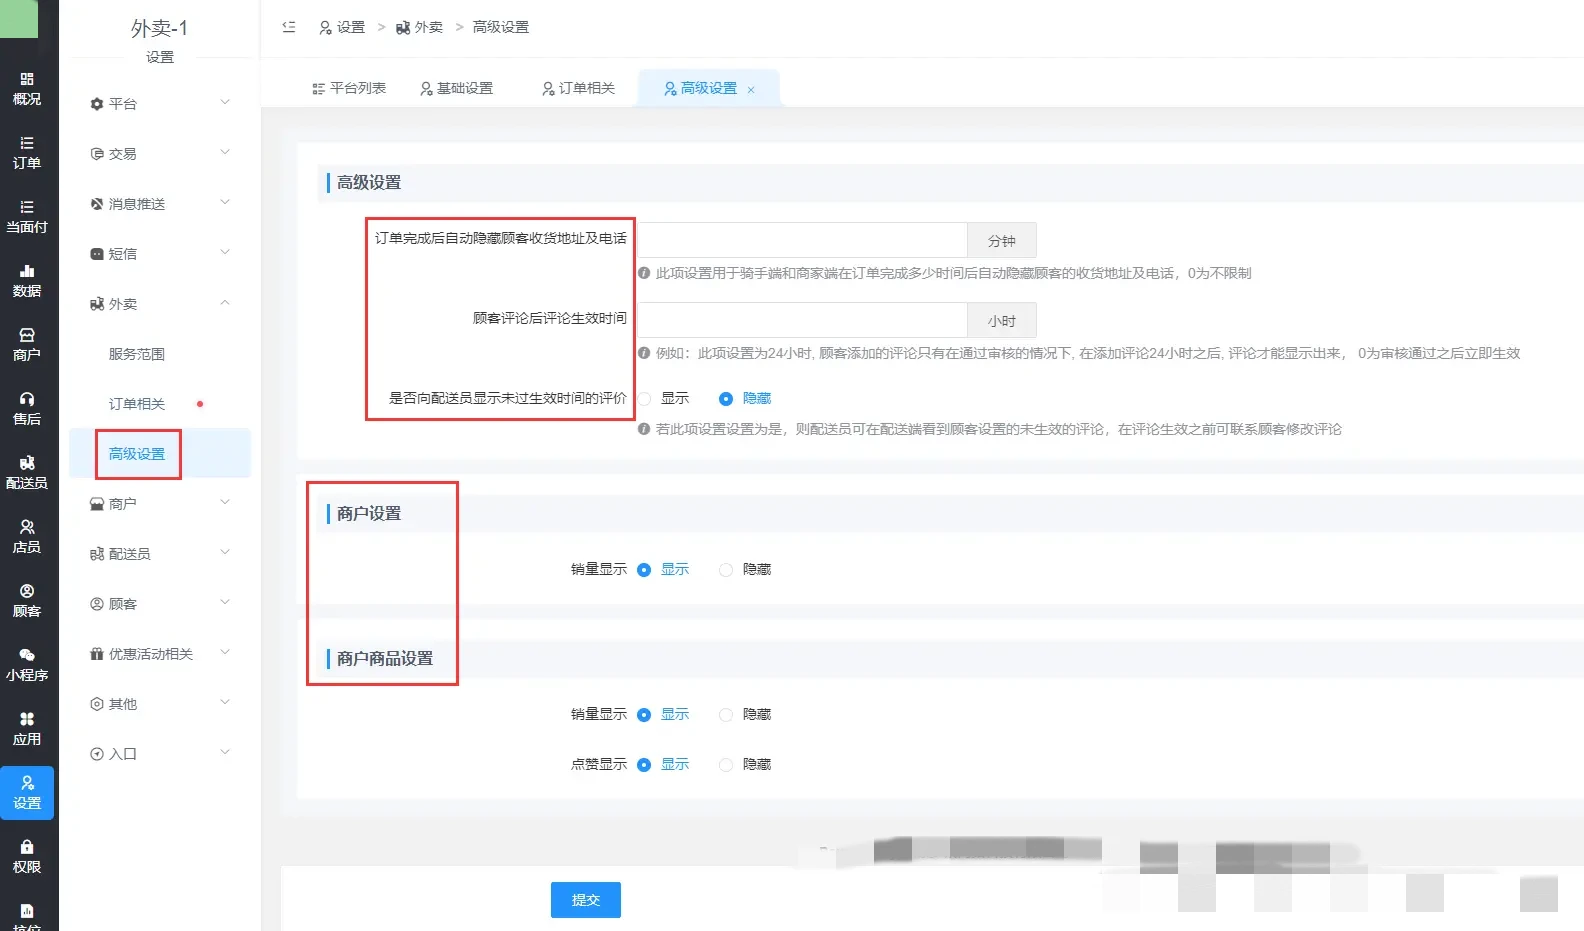The width and height of the screenshot is (1584, 931).
Task: Switch to the 平台列表 tab
Action: click(349, 88)
